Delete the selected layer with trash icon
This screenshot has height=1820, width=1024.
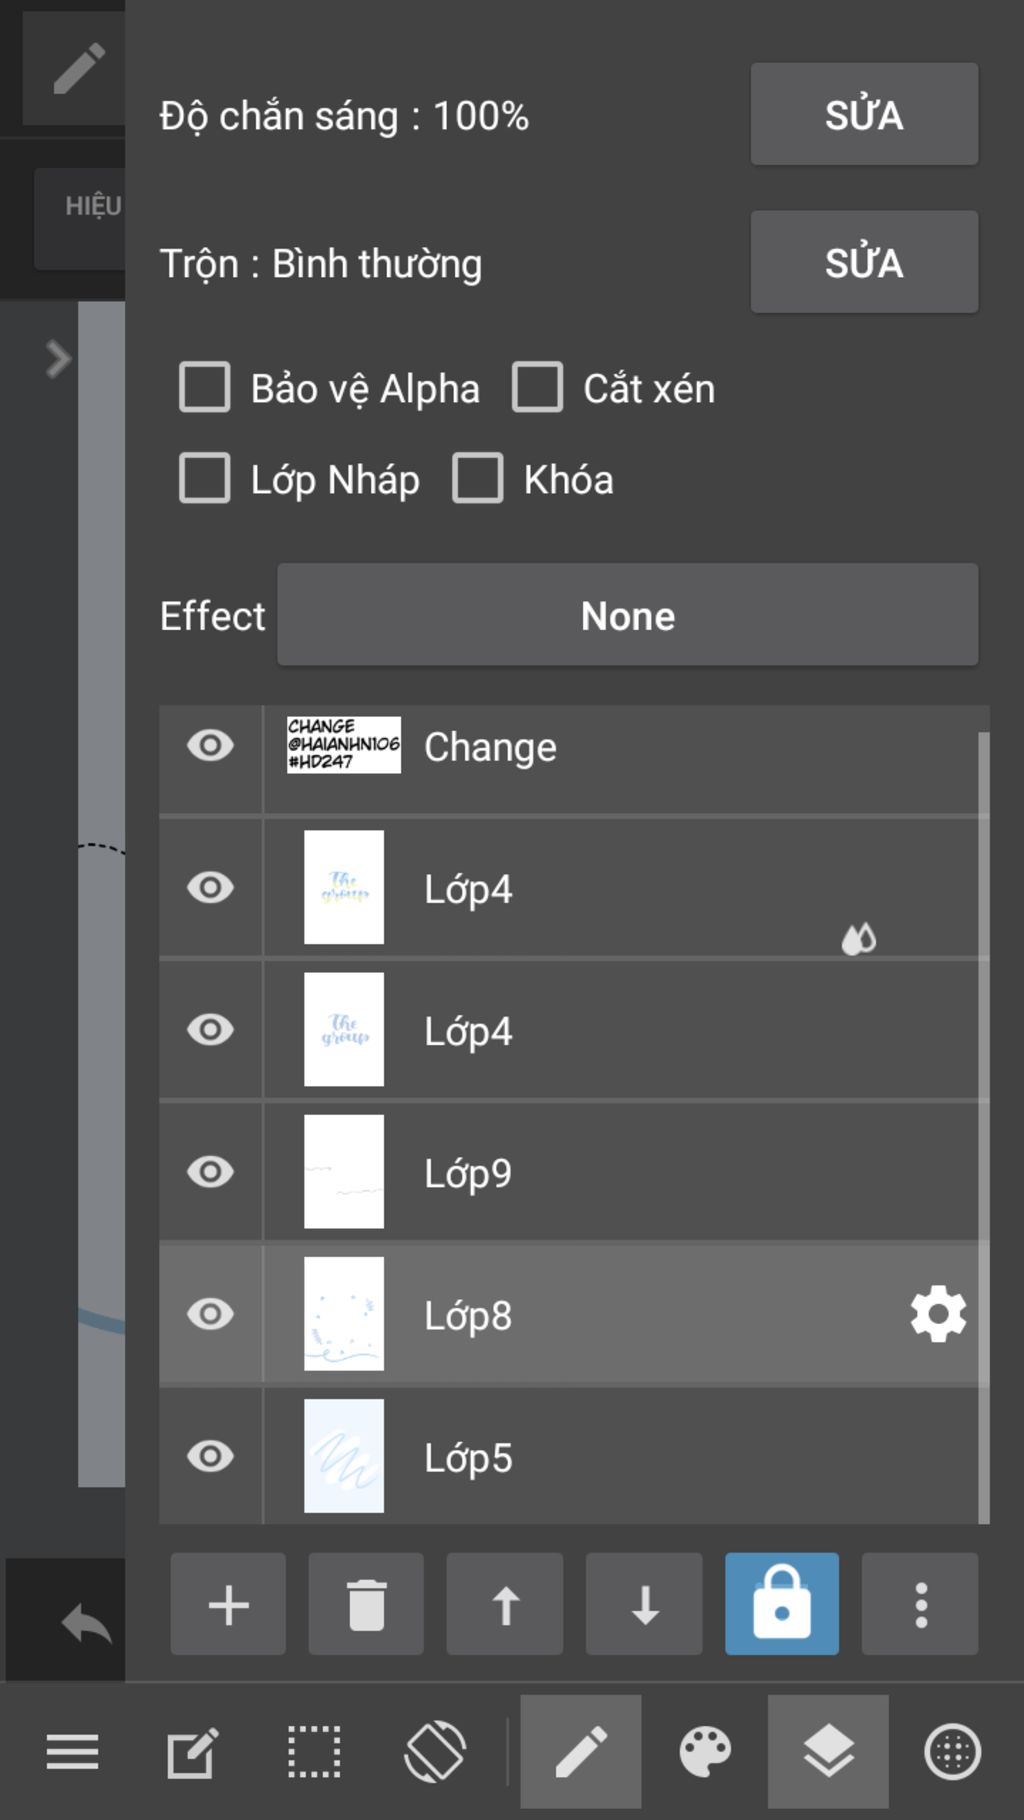click(366, 1604)
